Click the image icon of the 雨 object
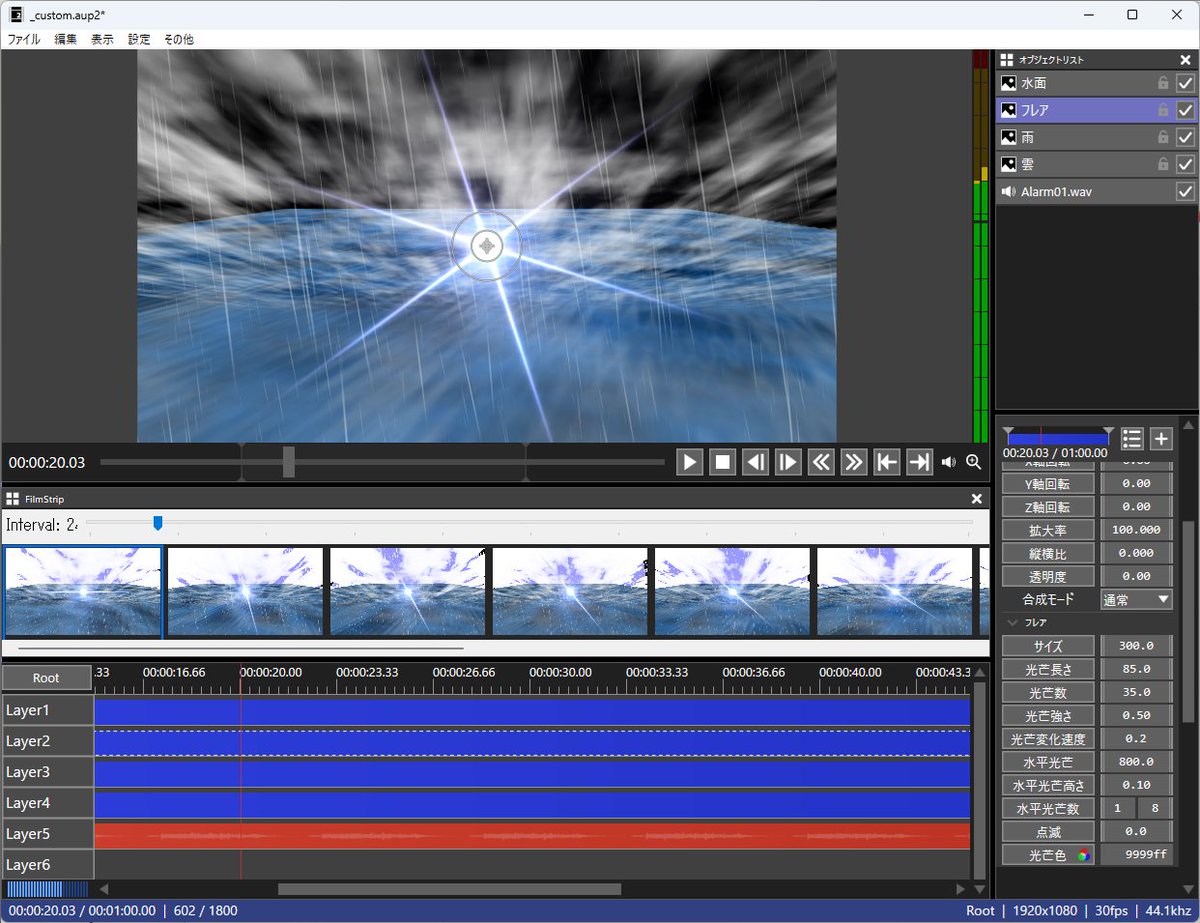 1009,137
